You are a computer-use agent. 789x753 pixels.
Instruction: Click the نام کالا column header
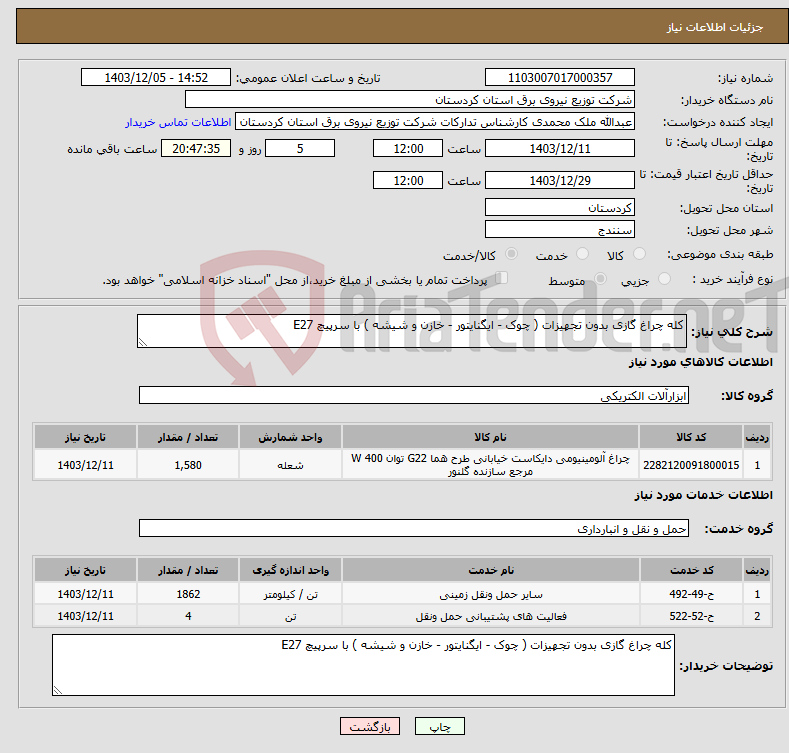[490, 437]
